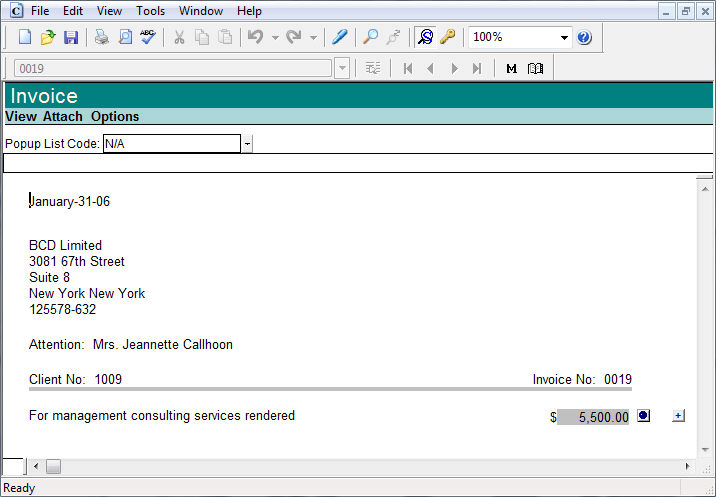Click the horizontal scrollbar left arrow
The height and width of the screenshot is (497, 716).
point(36,466)
